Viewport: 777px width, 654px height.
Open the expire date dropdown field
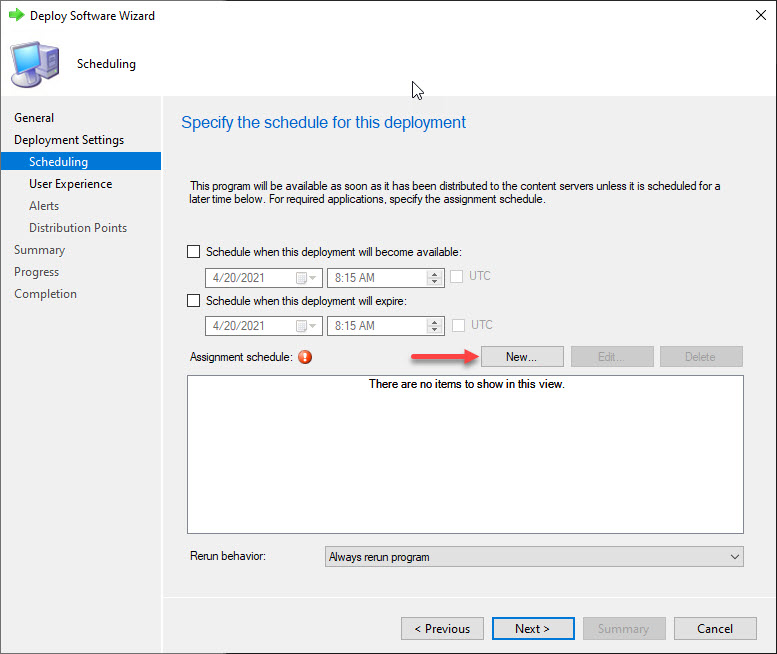point(264,326)
